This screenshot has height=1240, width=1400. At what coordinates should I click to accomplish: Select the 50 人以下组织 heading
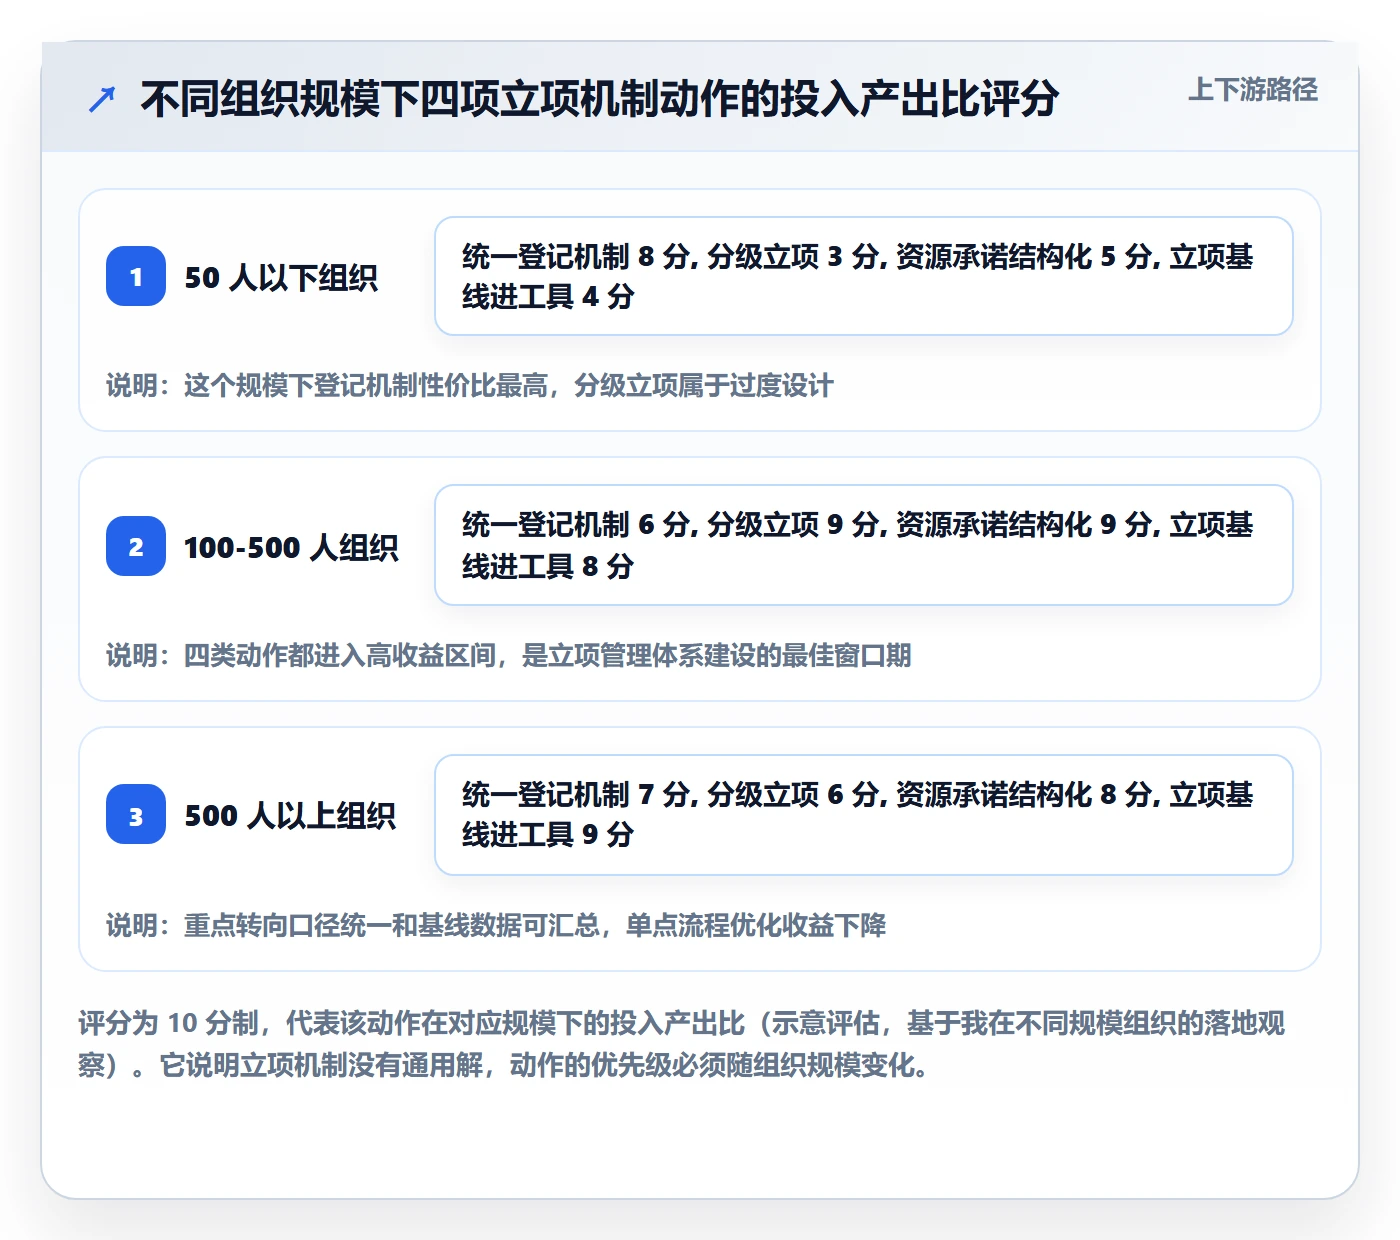[x=281, y=277]
